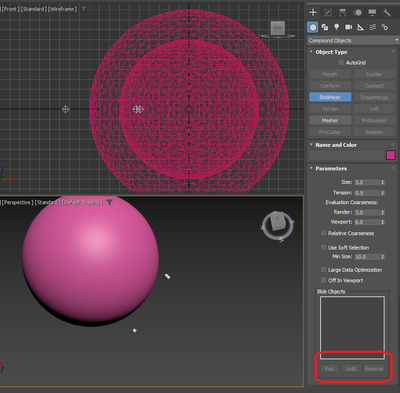Click the ViewCube in the Front viewport
Viewport: 400px width, 393px height.
278,29
